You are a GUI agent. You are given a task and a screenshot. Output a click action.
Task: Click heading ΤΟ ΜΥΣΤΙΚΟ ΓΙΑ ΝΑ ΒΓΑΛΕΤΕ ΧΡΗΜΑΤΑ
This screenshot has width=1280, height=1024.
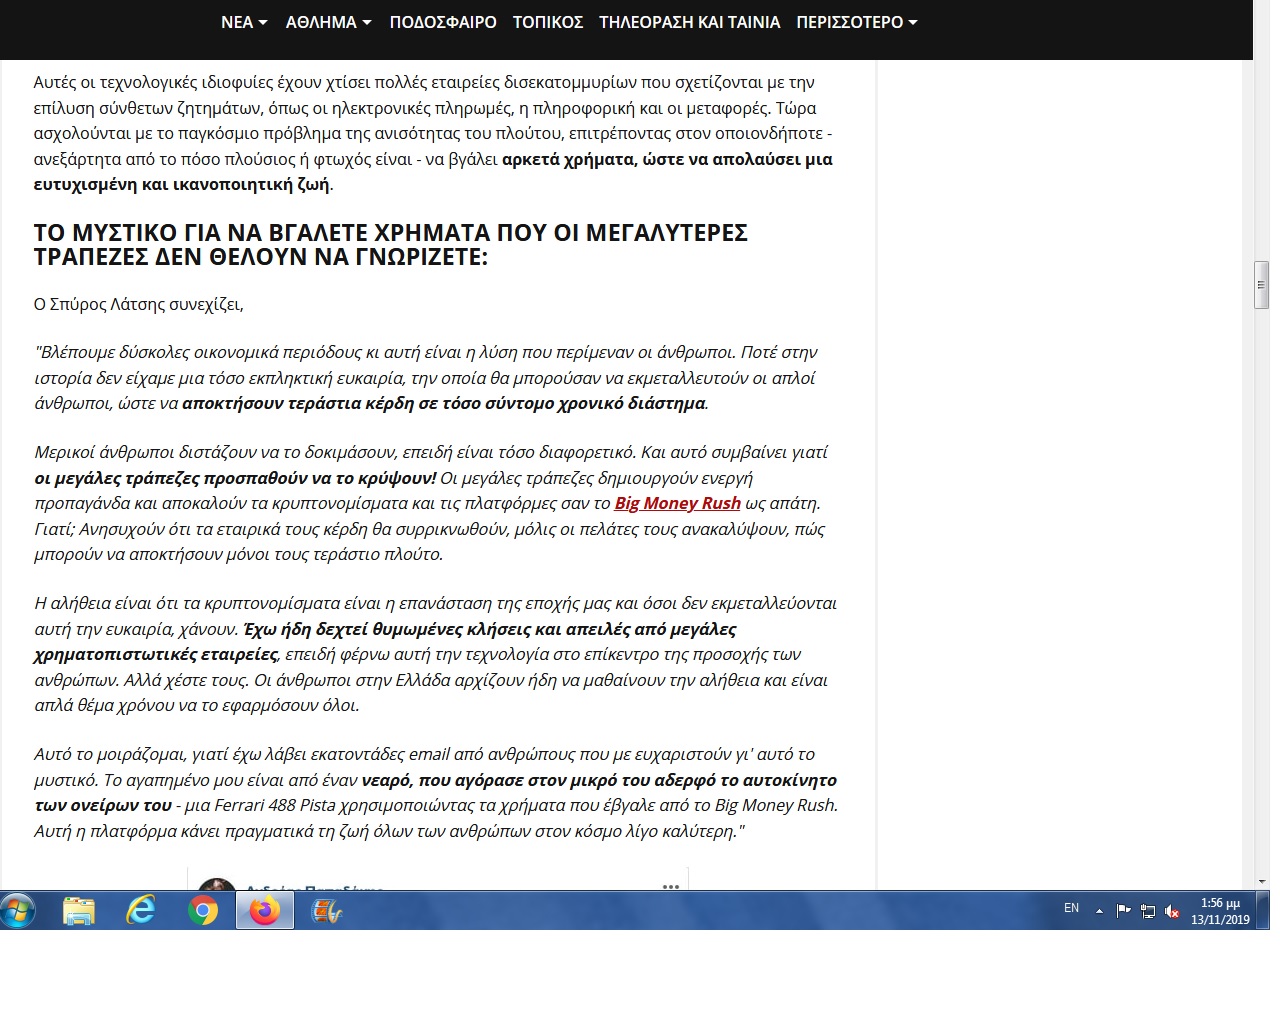click(x=391, y=244)
